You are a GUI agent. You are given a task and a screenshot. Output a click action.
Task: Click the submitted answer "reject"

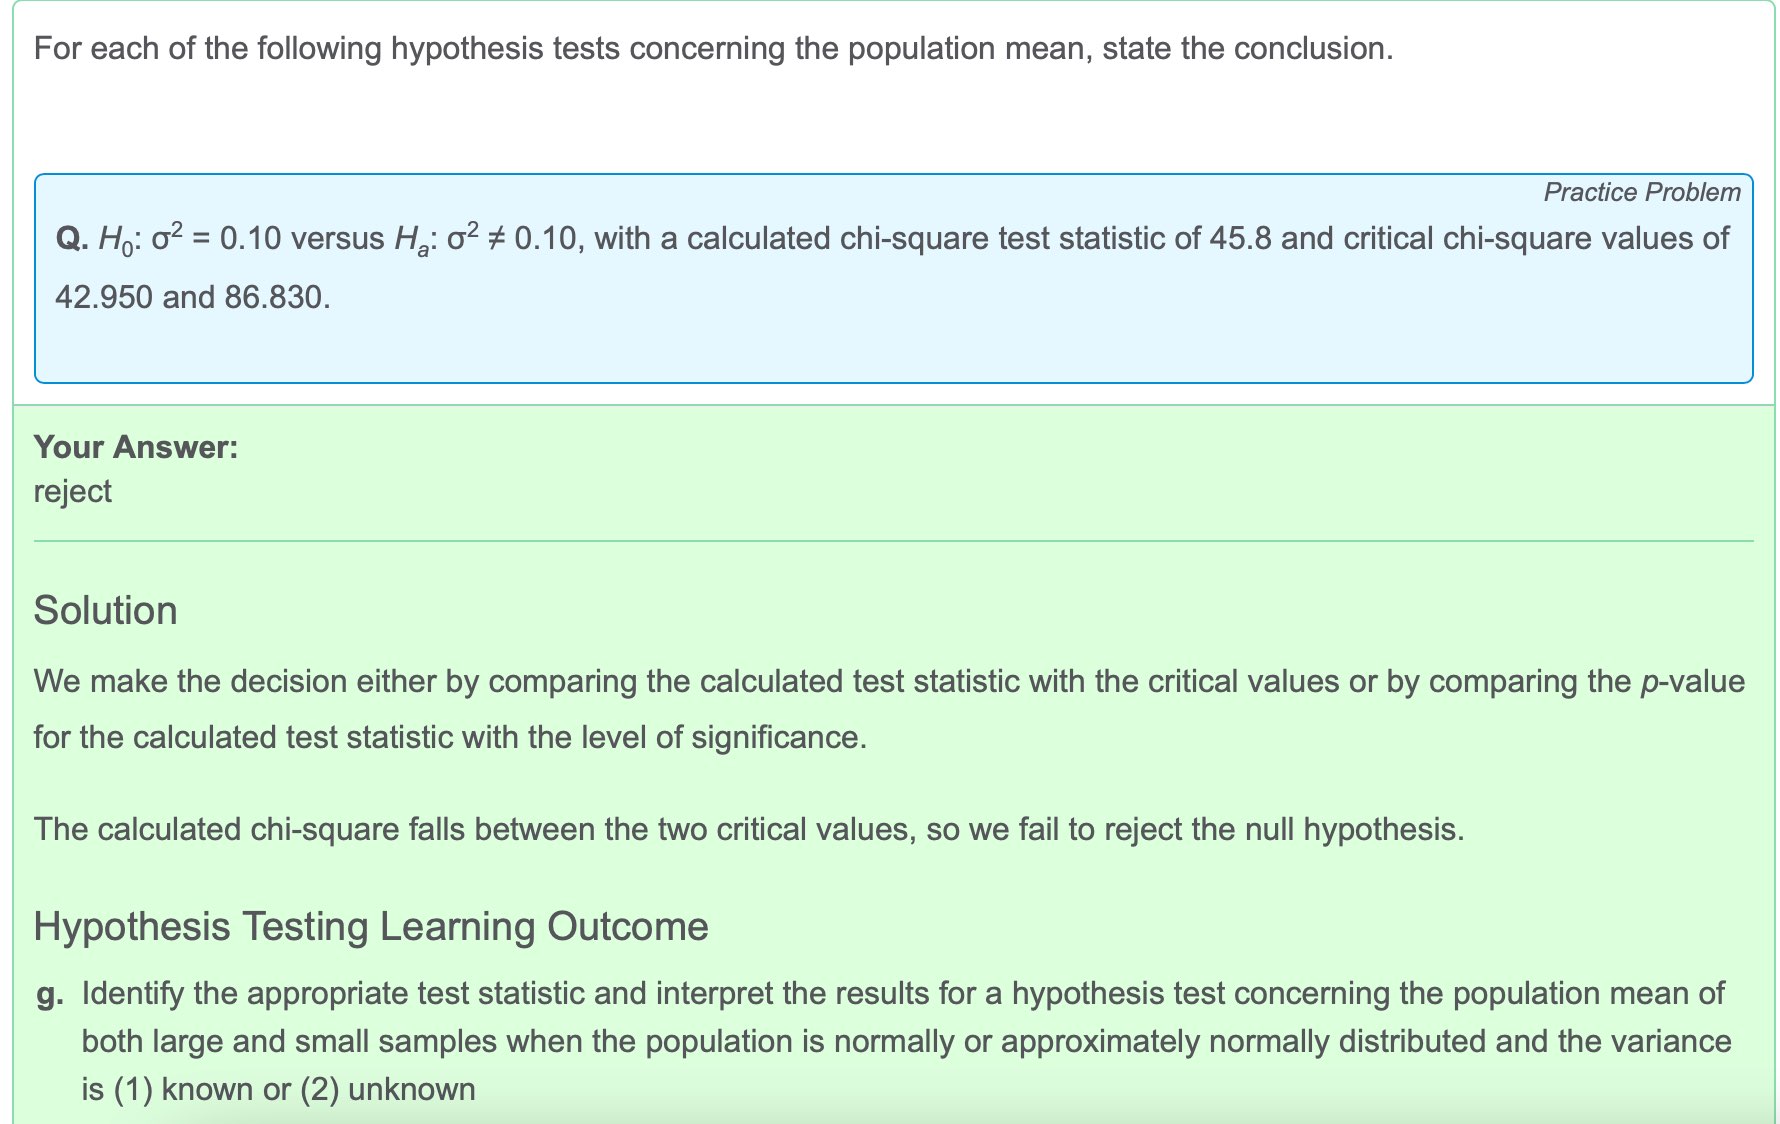point(73,491)
